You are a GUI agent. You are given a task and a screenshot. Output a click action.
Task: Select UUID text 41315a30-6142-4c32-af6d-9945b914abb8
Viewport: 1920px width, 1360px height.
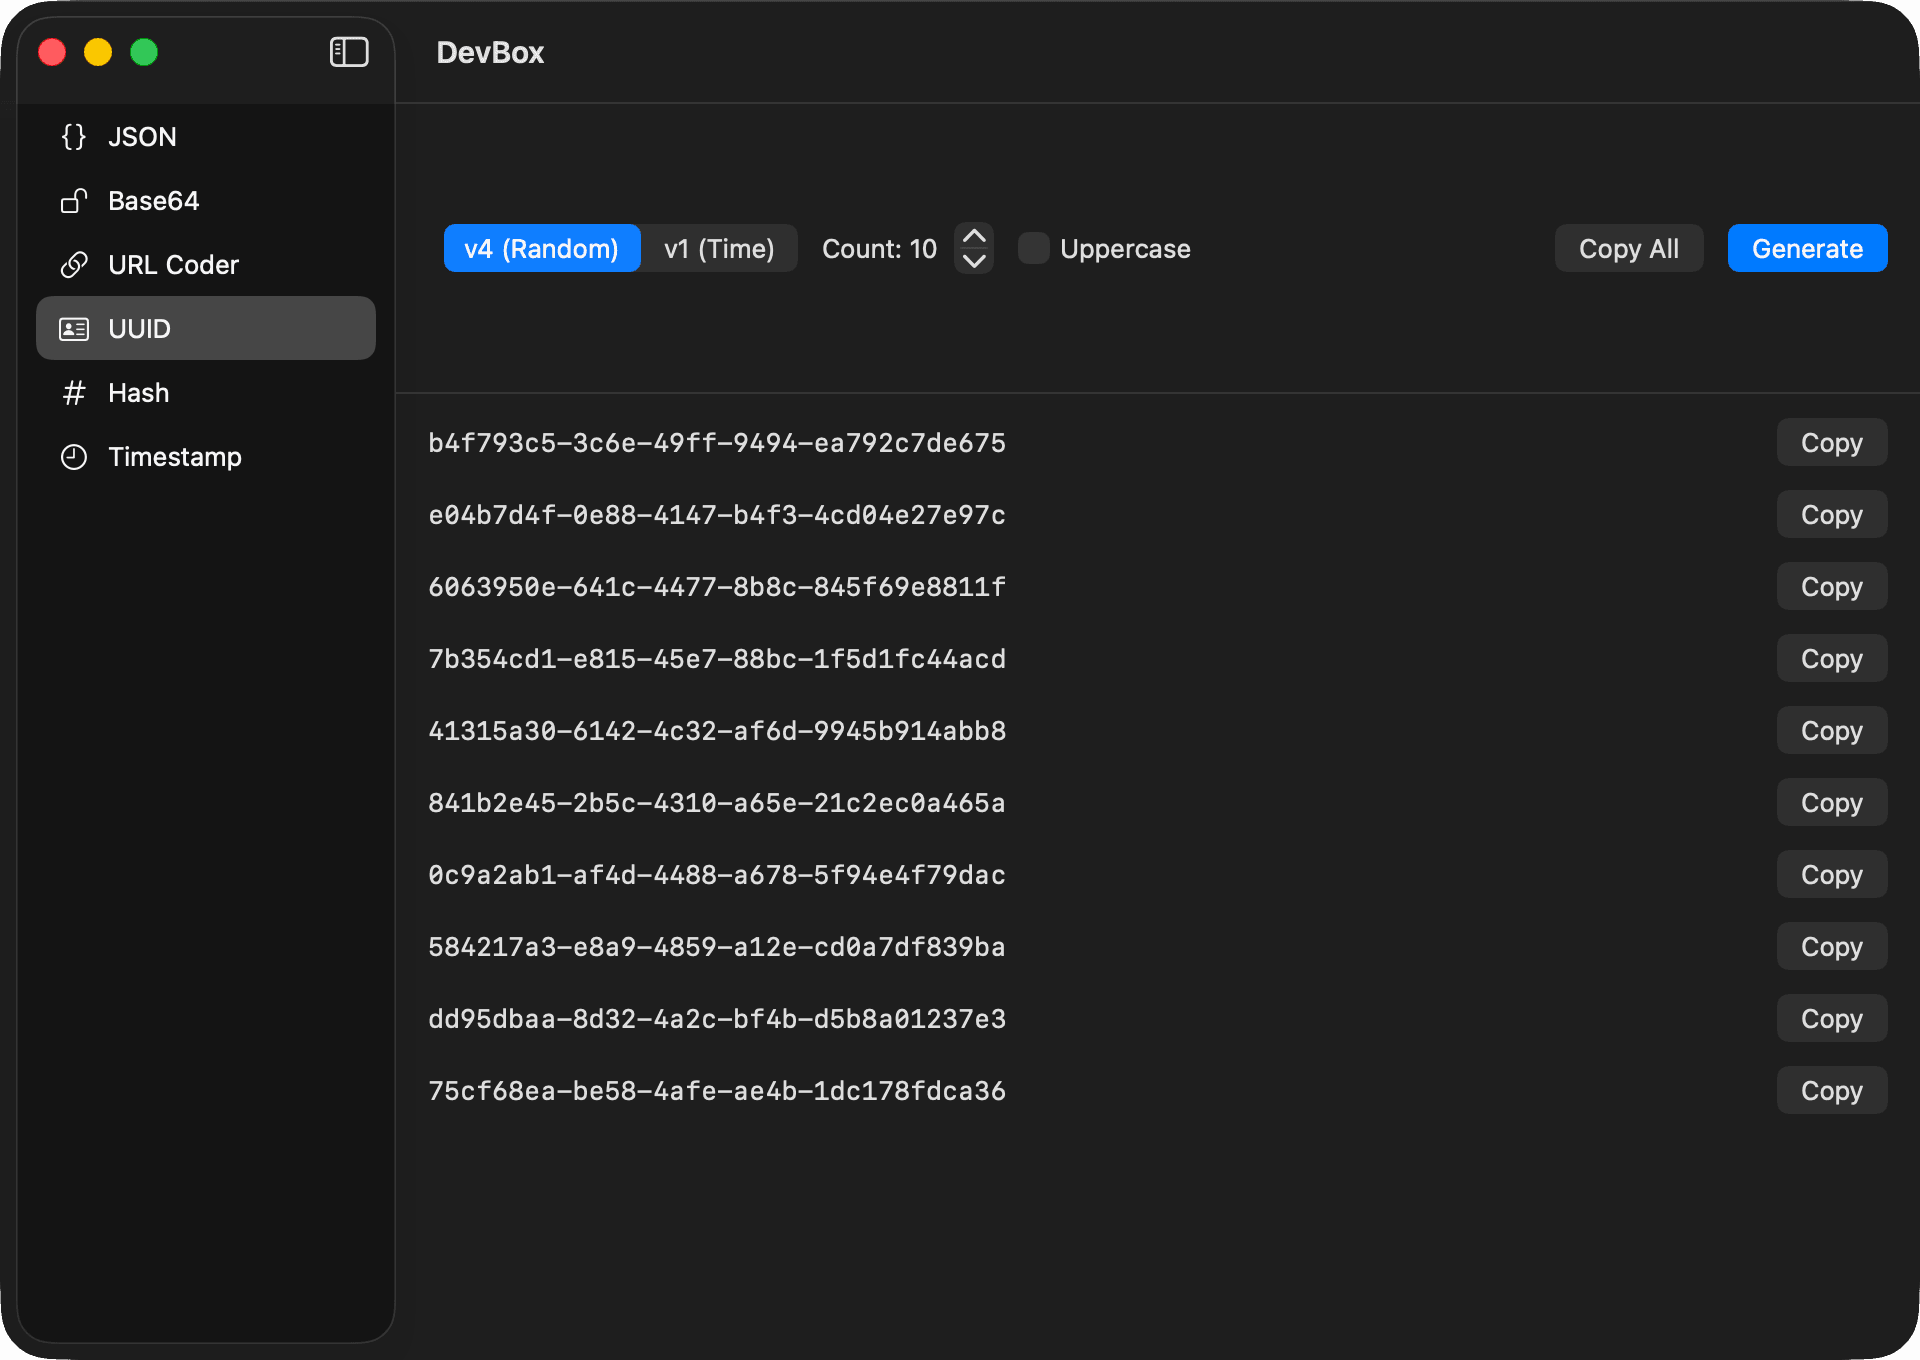717,731
